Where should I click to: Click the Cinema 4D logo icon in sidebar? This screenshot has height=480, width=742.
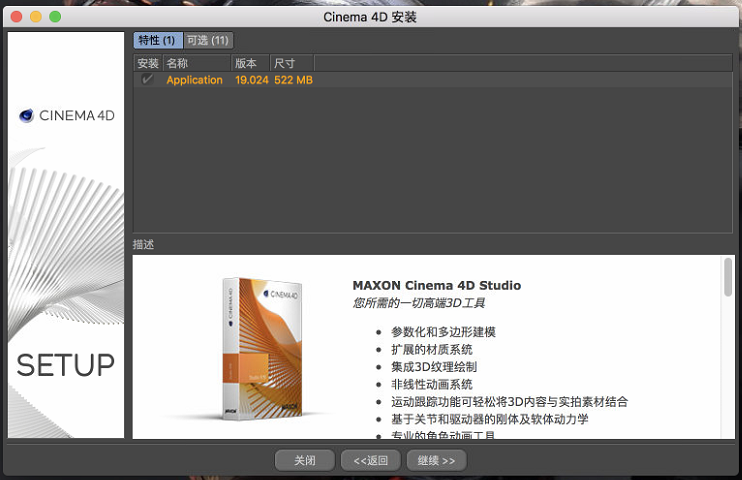[x=26, y=115]
